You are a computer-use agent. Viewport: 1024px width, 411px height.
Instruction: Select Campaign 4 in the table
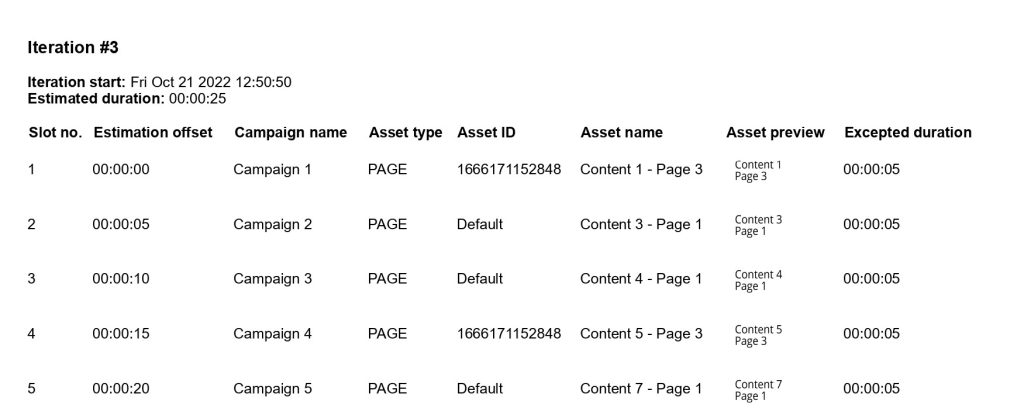point(272,333)
